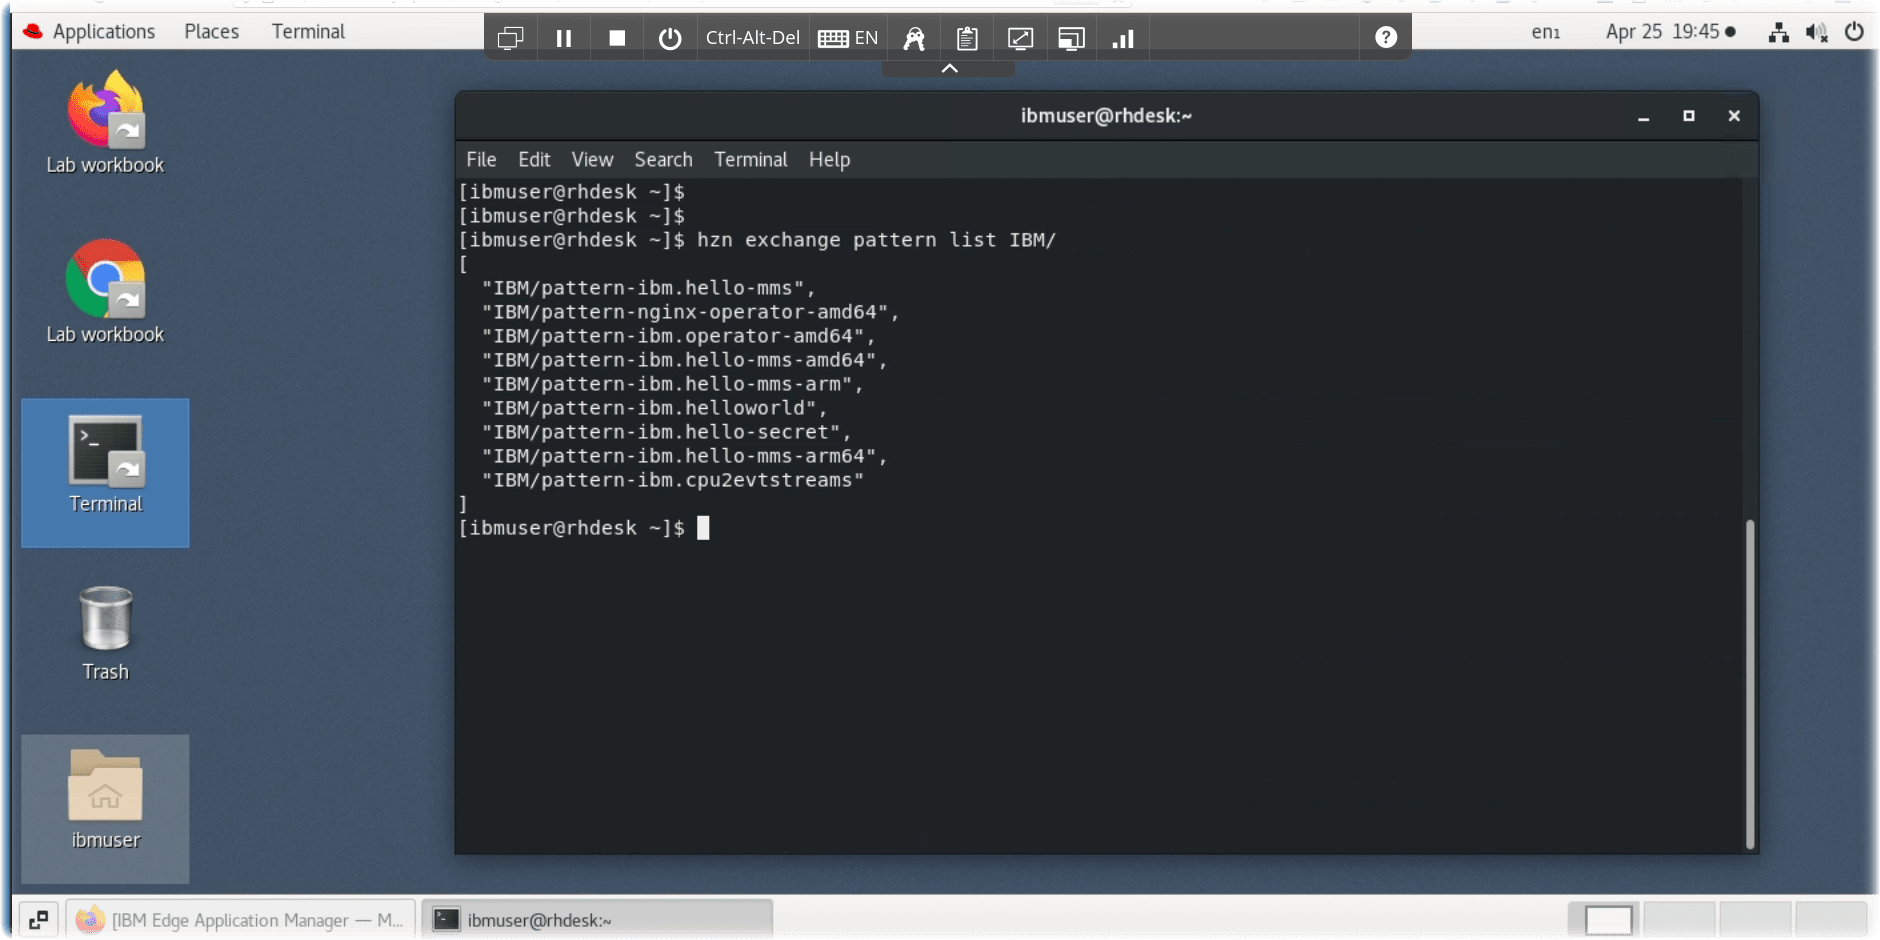
Task: Open the signal strength bars icon
Action: [1123, 38]
